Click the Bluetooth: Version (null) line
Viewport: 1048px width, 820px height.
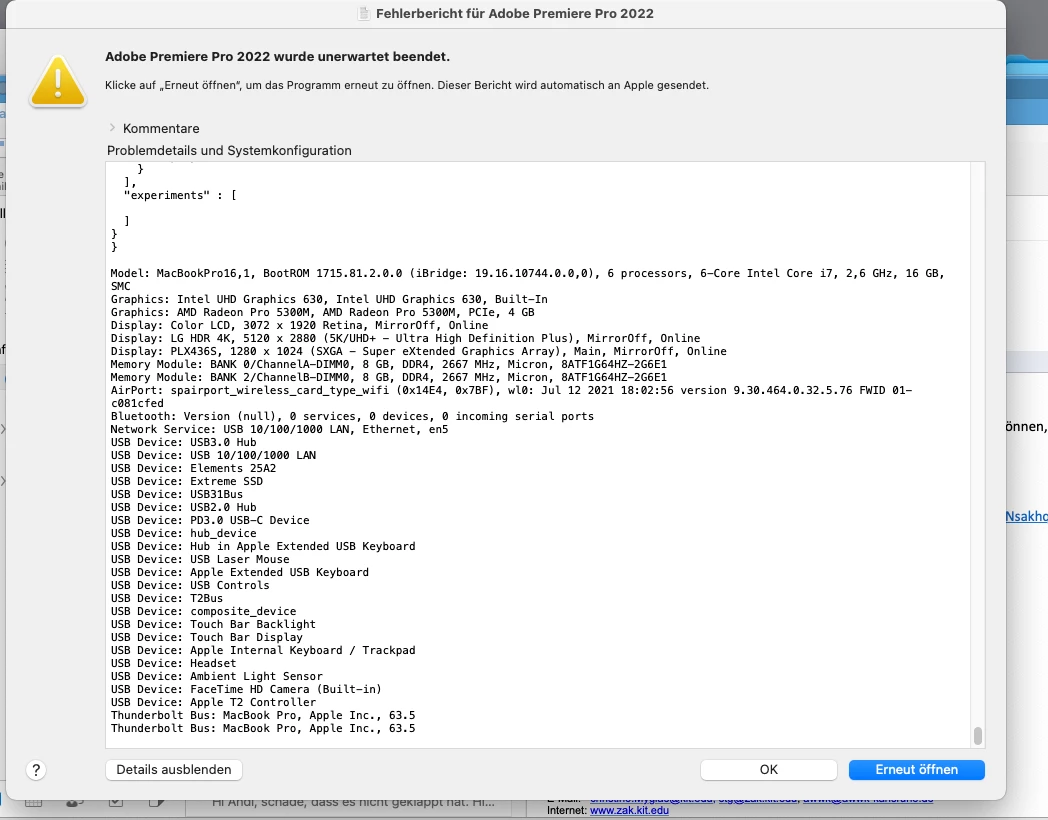coord(352,416)
